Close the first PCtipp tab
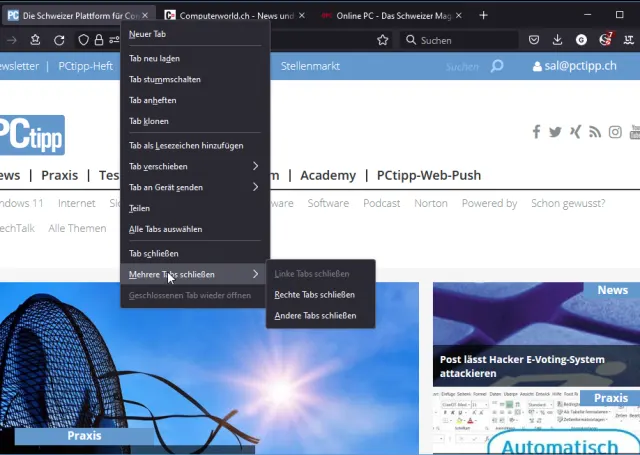The width and height of the screenshot is (640, 455). tap(145, 16)
